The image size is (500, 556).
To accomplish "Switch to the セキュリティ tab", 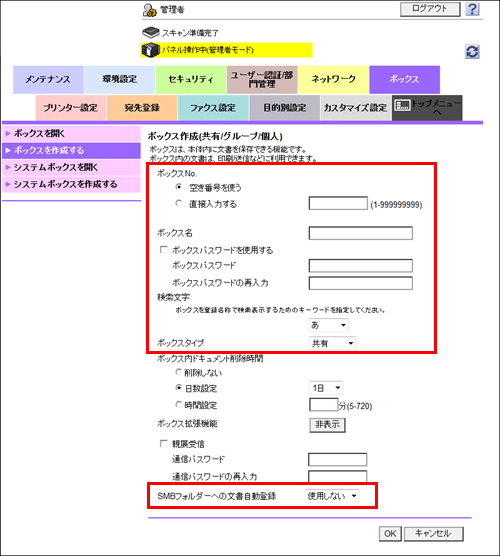I will coord(191,79).
